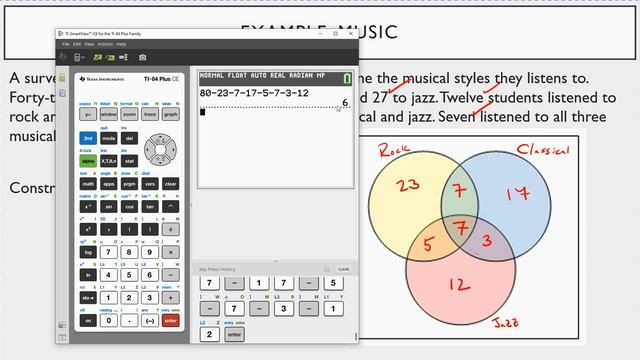This screenshot has height=360, width=640.
Task: Click the addition key on calculator keypad
Action: pos(171,298)
